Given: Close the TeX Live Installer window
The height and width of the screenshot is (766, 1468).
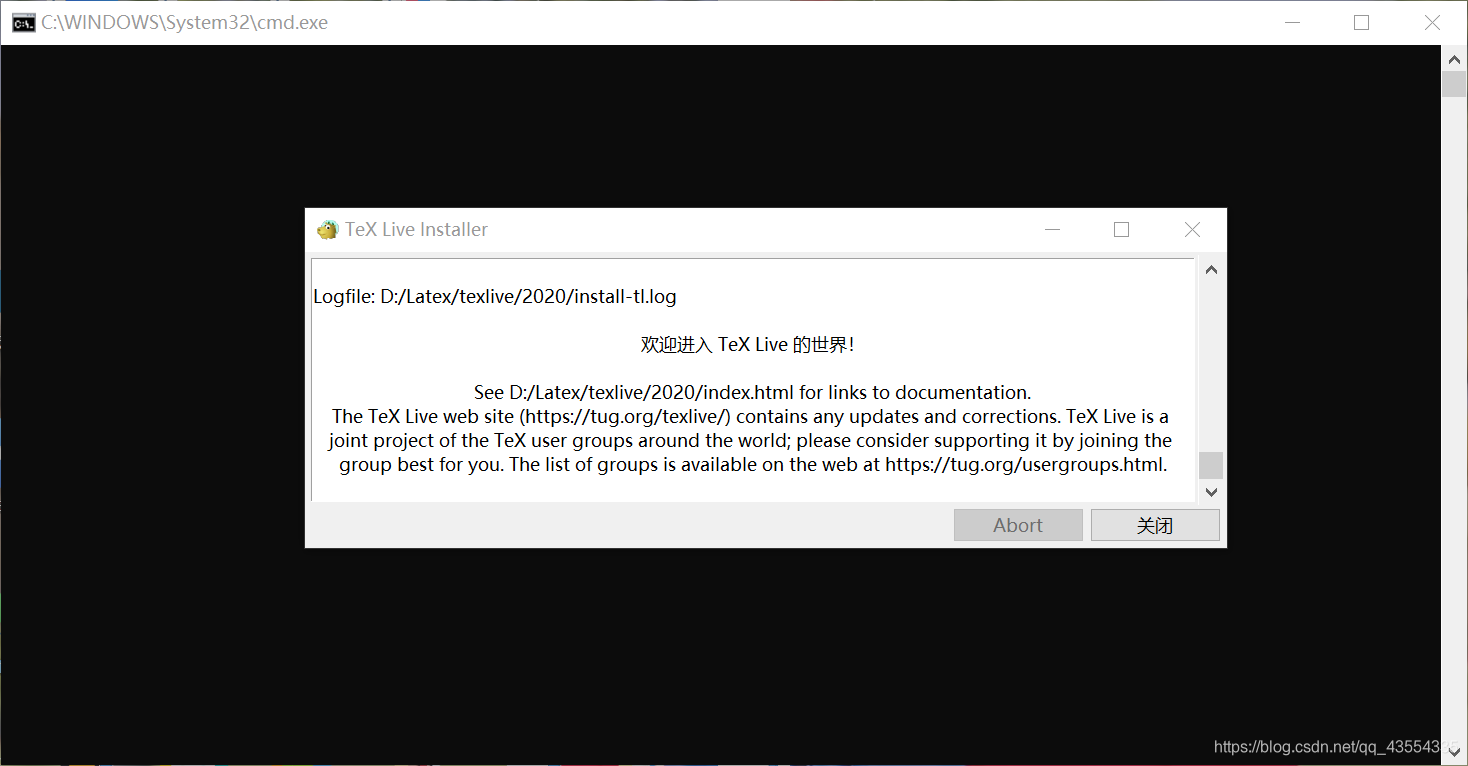Looking at the screenshot, I should [x=1192, y=230].
